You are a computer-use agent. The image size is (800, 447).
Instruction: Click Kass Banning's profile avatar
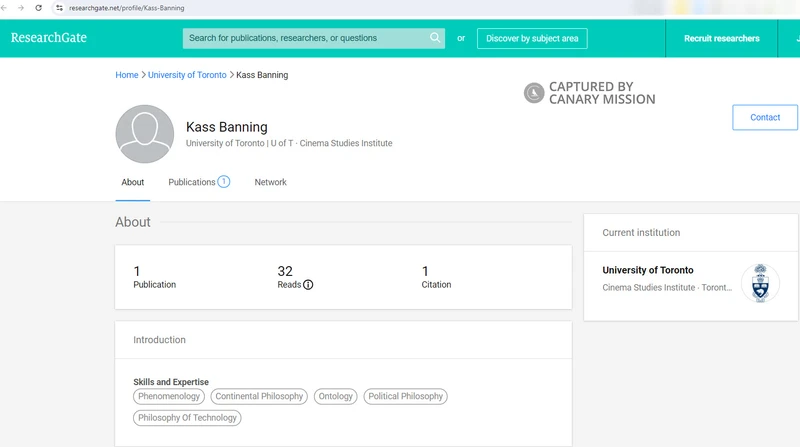[x=145, y=134]
